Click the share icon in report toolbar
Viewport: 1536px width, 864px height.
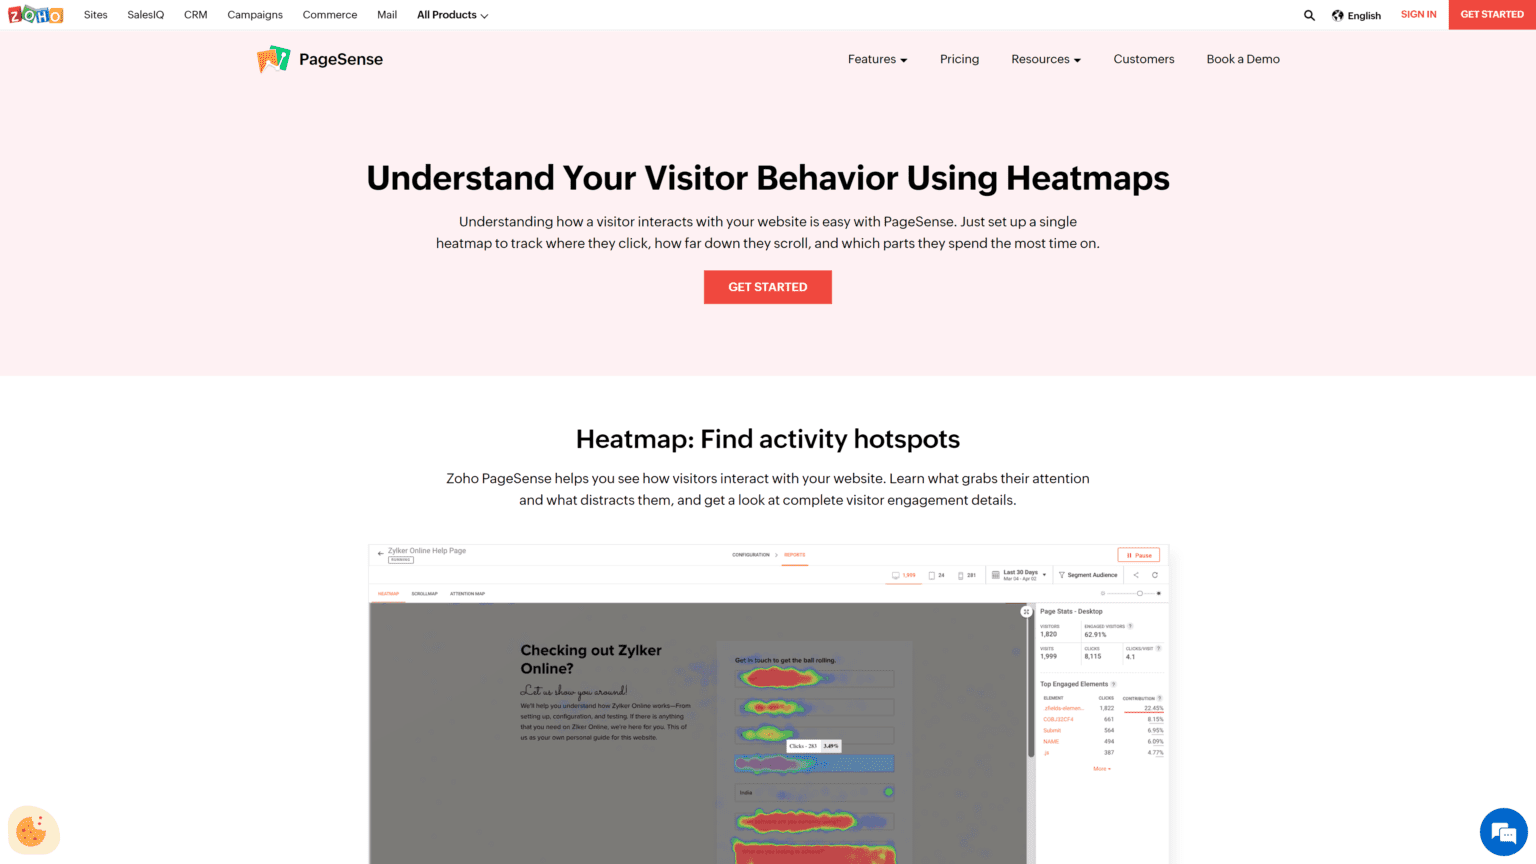pos(1136,575)
